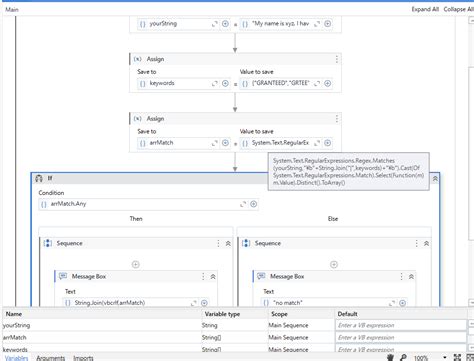The image size is (474, 361).
Task: Switch to the Imports tab
Action: (83, 358)
